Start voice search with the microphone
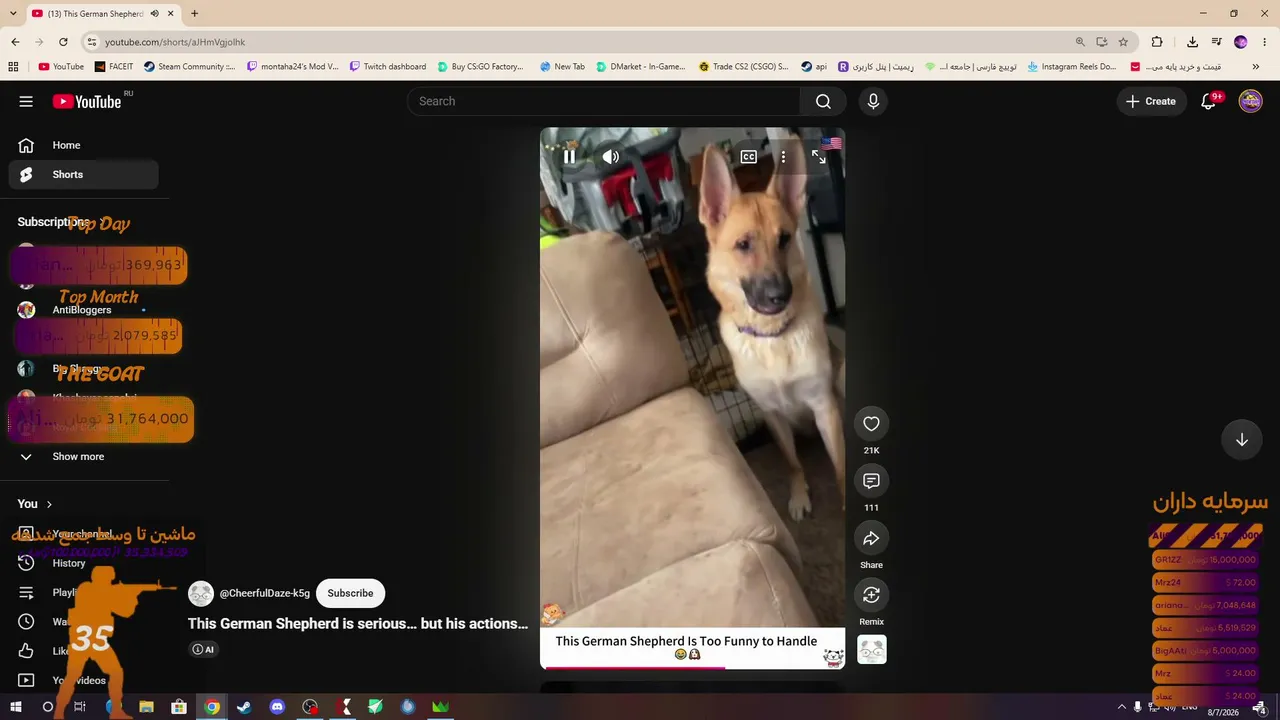The width and height of the screenshot is (1280, 720). pyautogui.click(x=873, y=101)
